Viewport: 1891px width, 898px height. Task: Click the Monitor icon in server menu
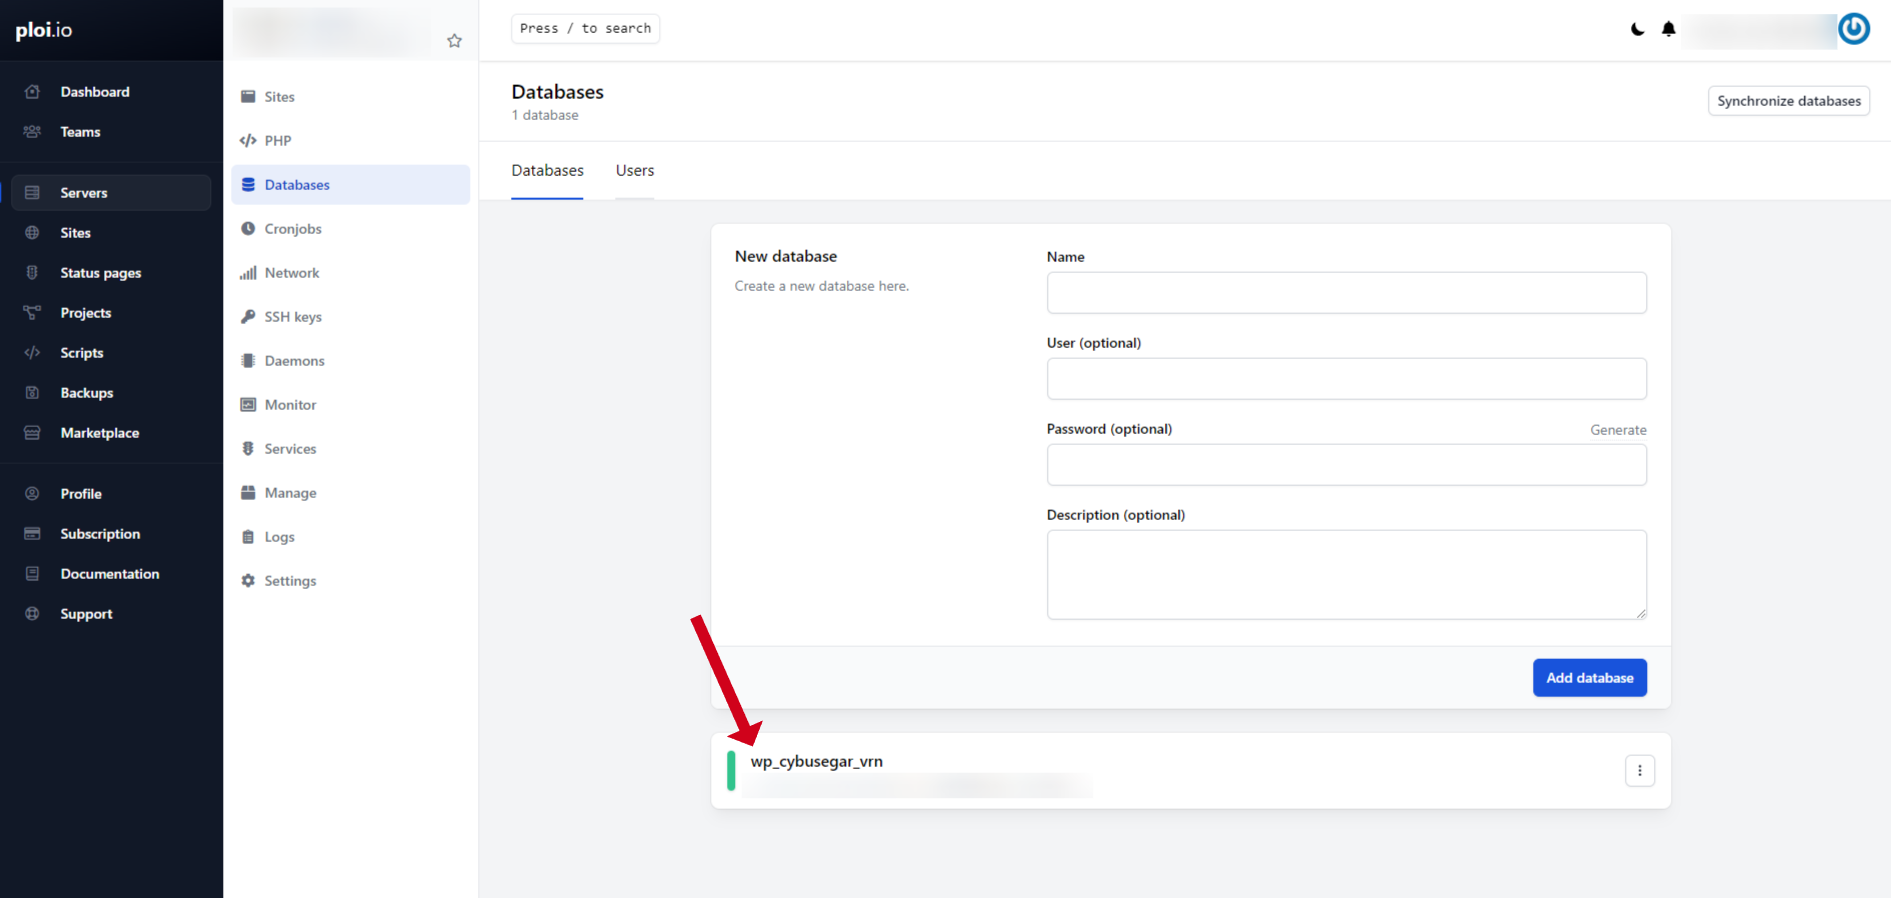(x=248, y=405)
